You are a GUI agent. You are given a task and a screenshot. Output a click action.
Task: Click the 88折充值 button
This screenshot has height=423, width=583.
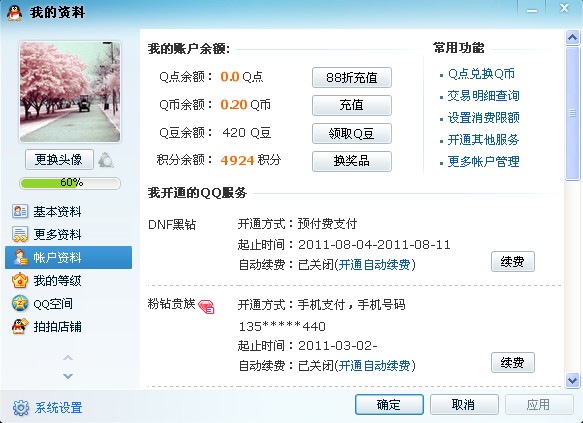point(352,77)
